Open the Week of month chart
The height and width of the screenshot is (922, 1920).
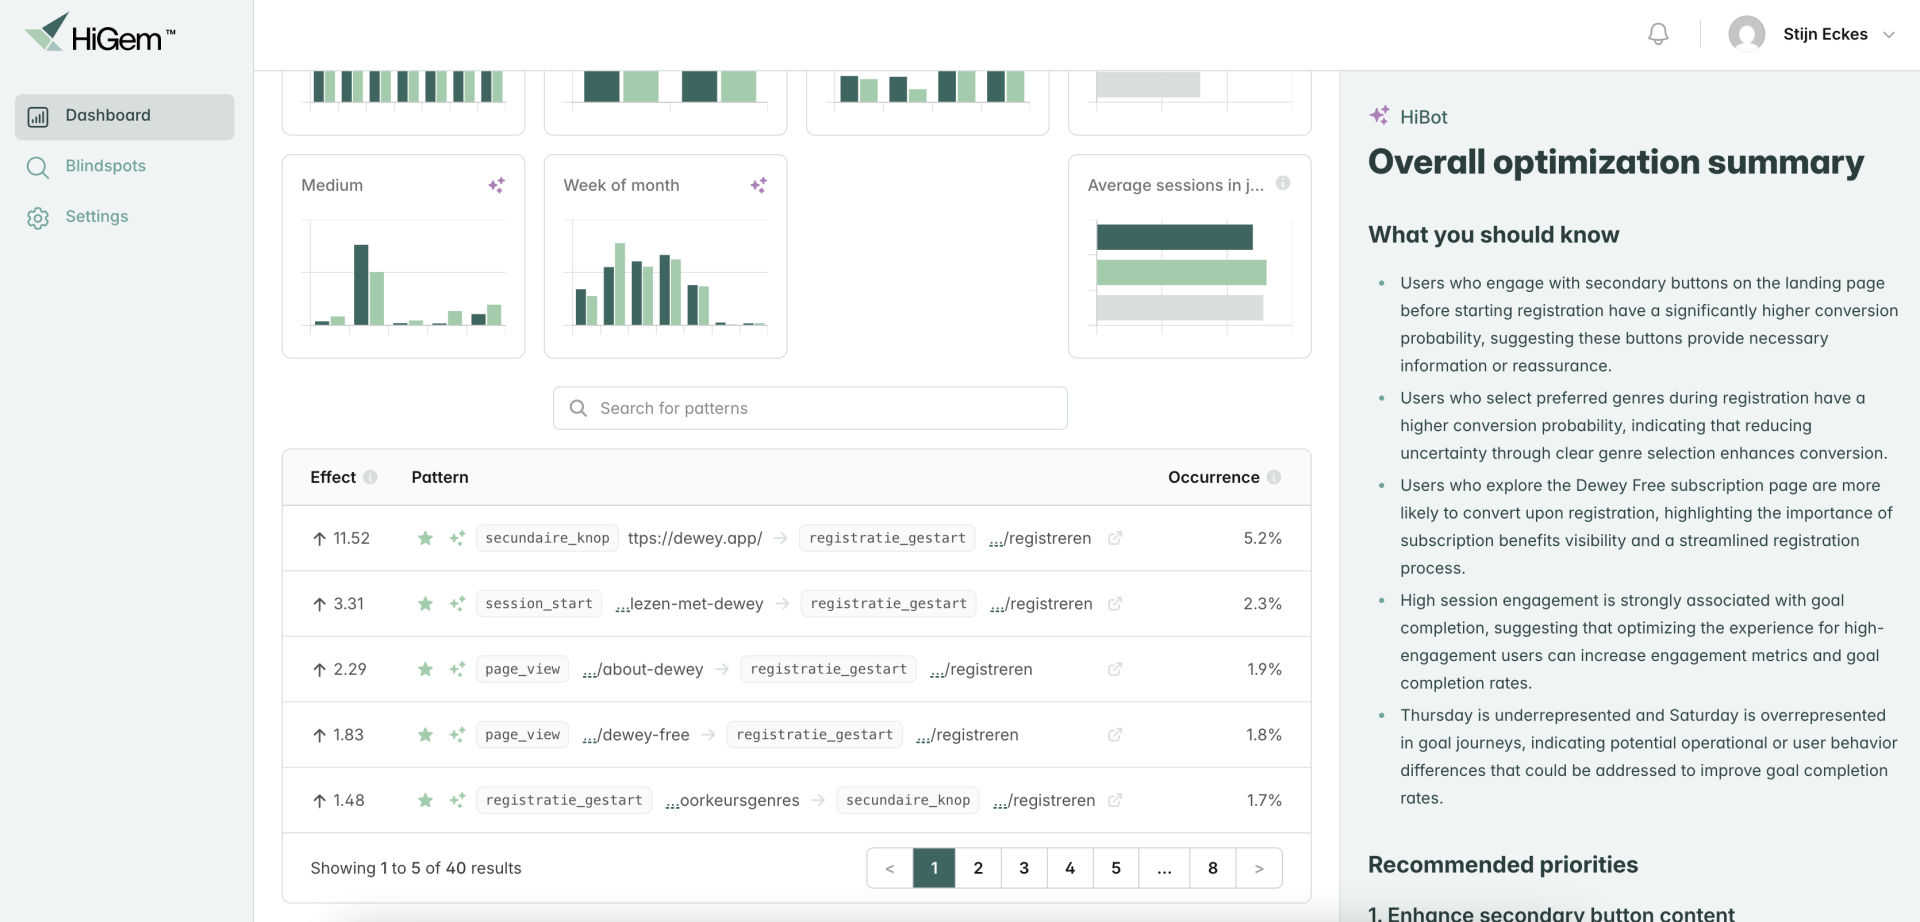(x=665, y=256)
